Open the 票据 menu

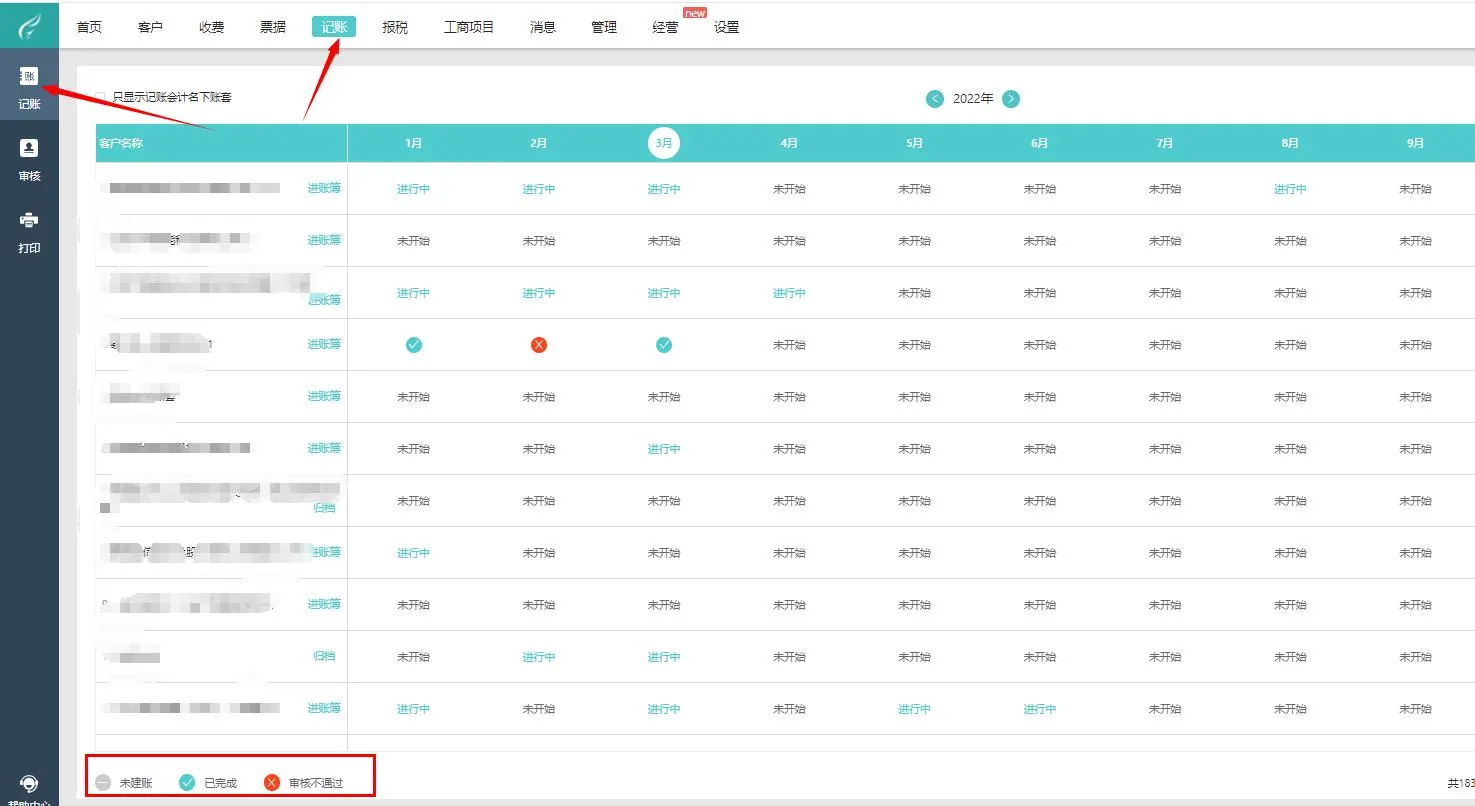click(273, 27)
